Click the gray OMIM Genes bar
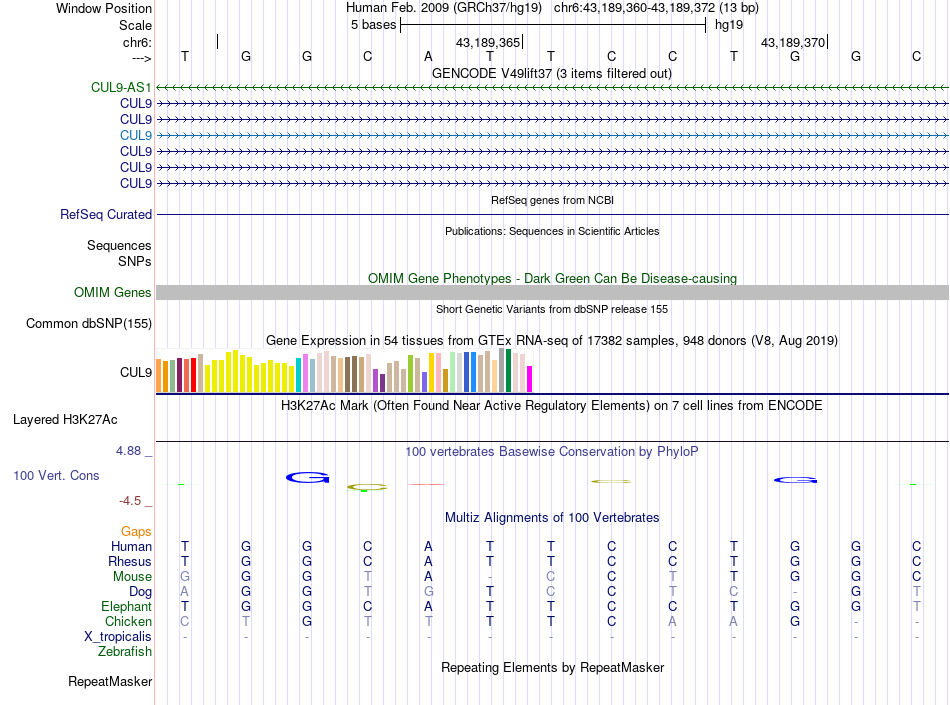The height and width of the screenshot is (705, 950). click(552, 293)
